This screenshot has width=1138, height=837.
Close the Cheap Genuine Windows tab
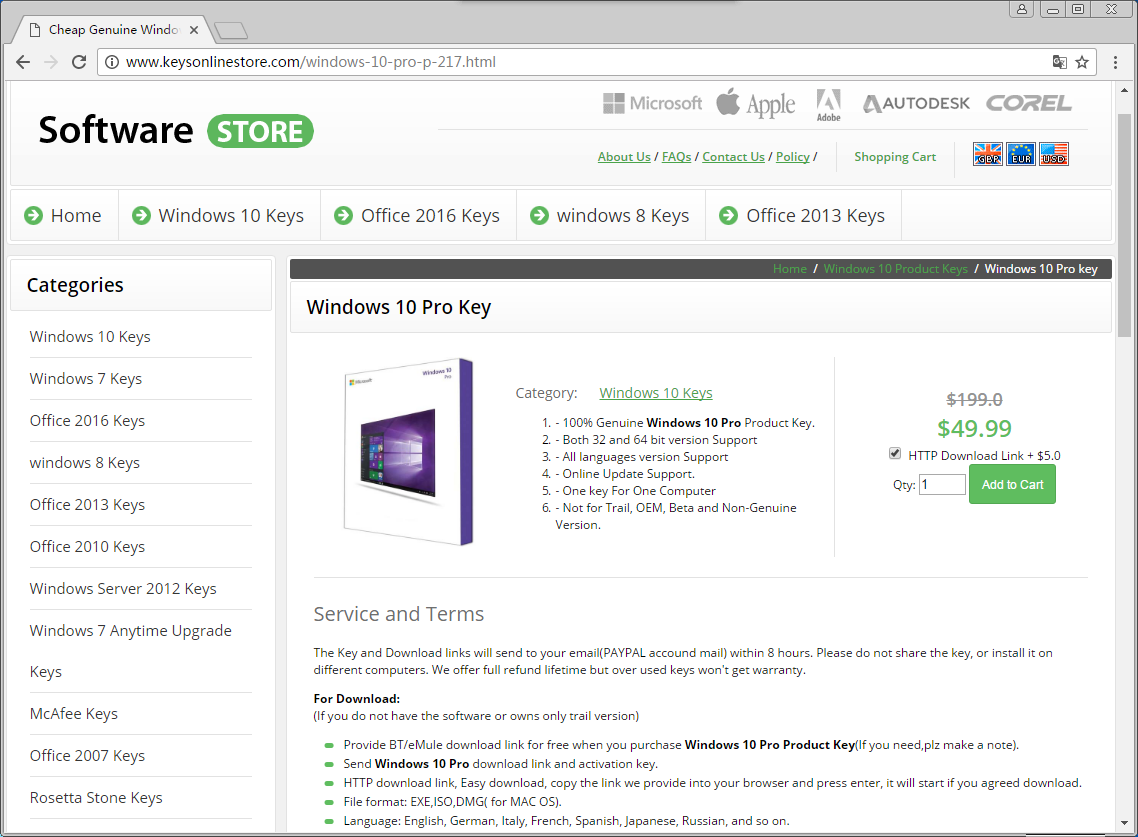tap(194, 30)
